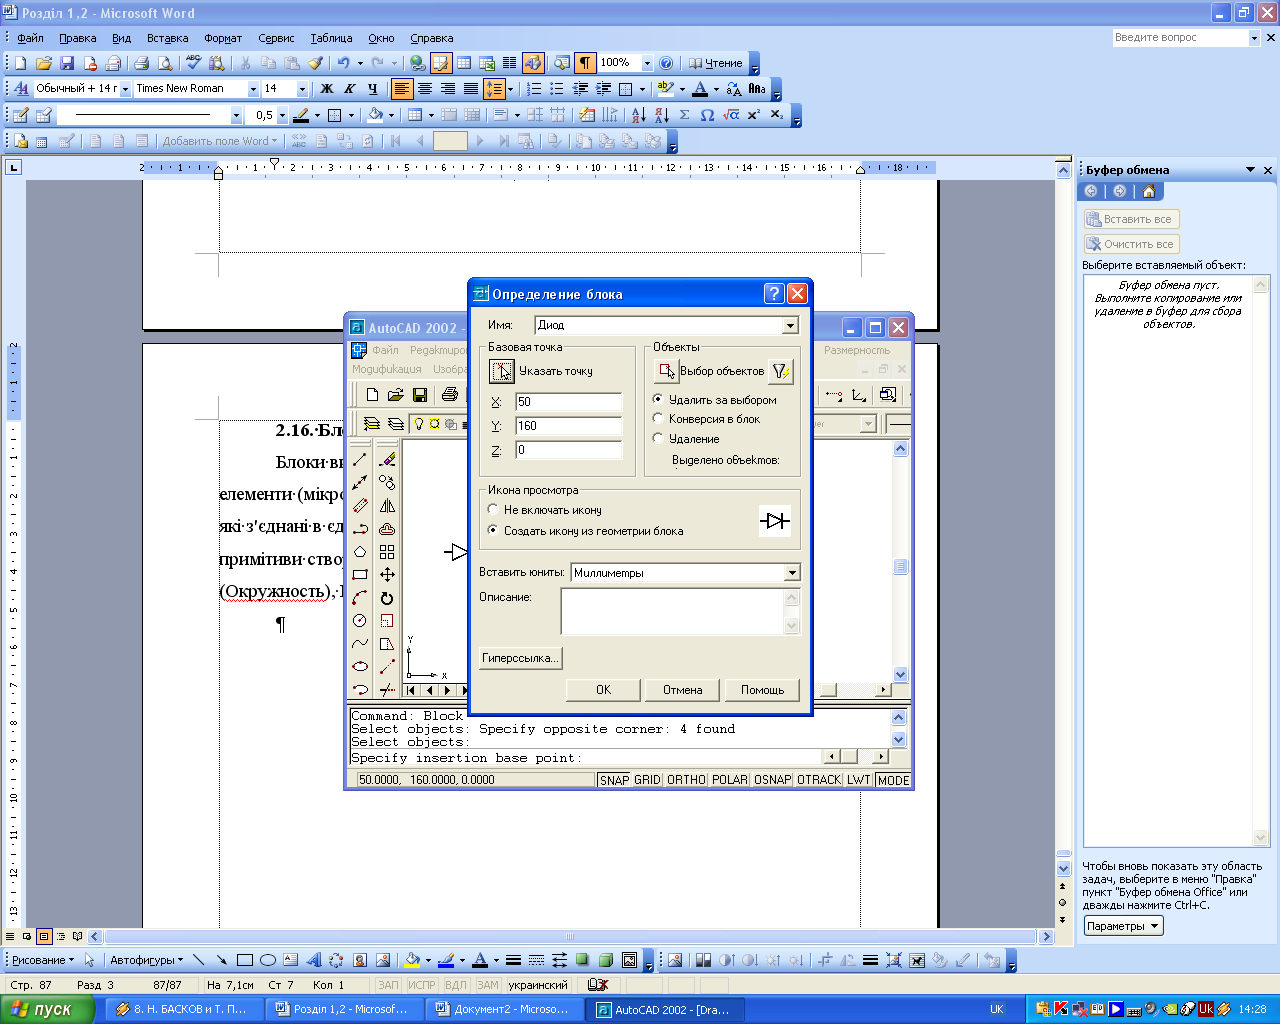Click text highlight color button

(x=666, y=89)
